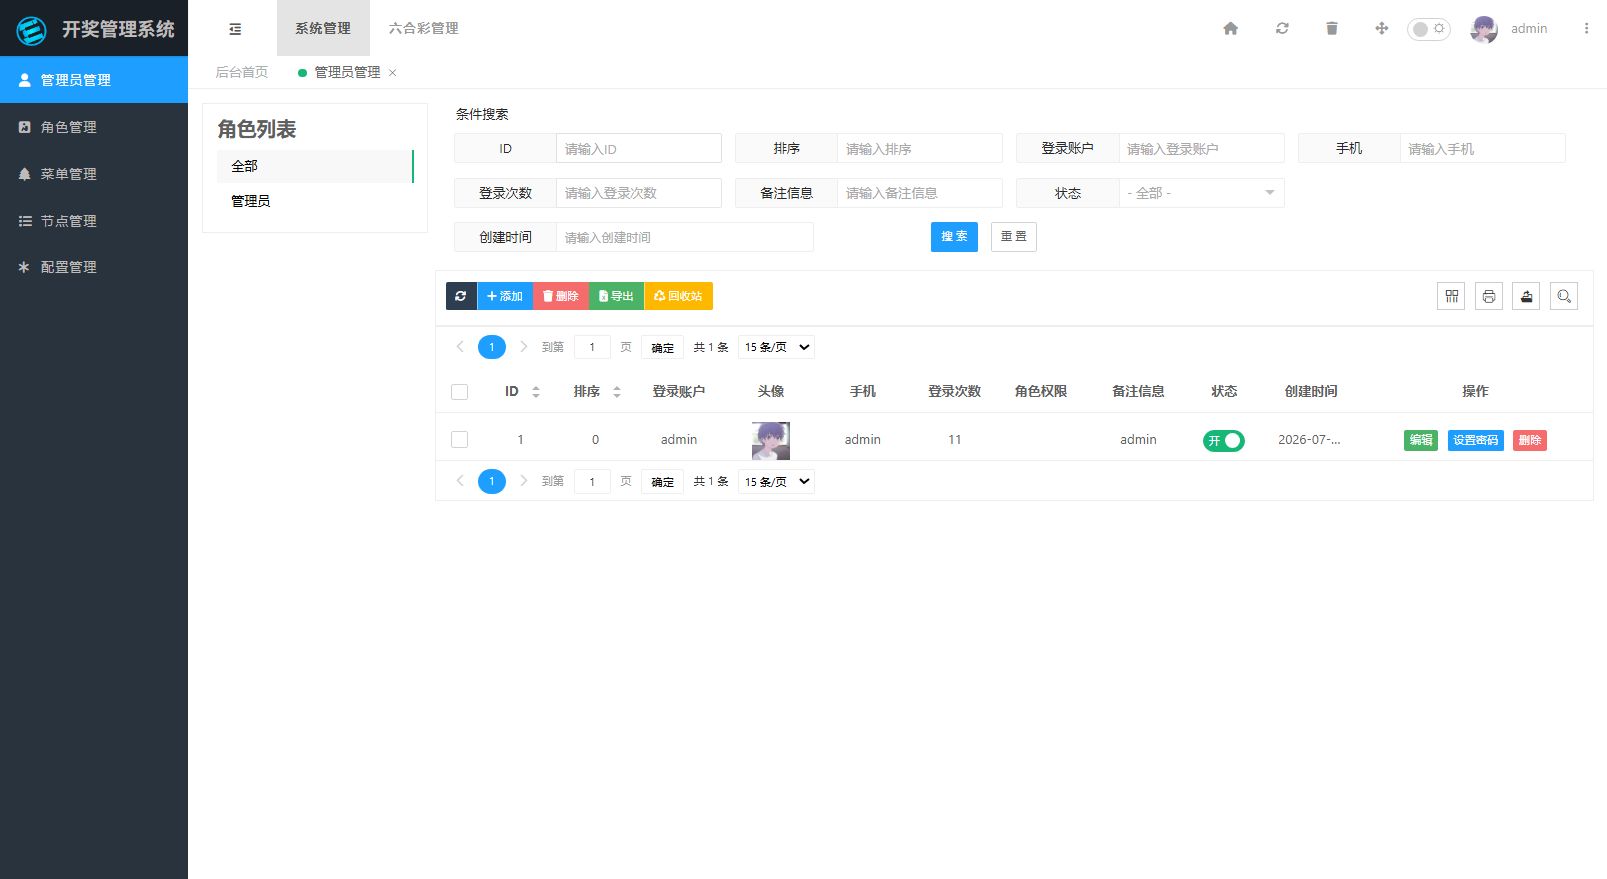Sort by the 排序 column arrows
The width and height of the screenshot is (1607, 879).
(x=617, y=392)
